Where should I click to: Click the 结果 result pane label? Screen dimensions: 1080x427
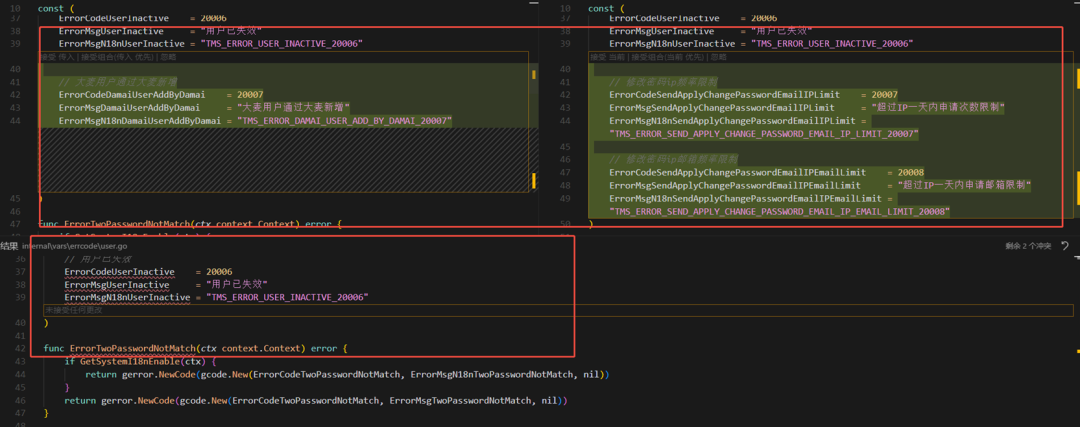(9, 245)
